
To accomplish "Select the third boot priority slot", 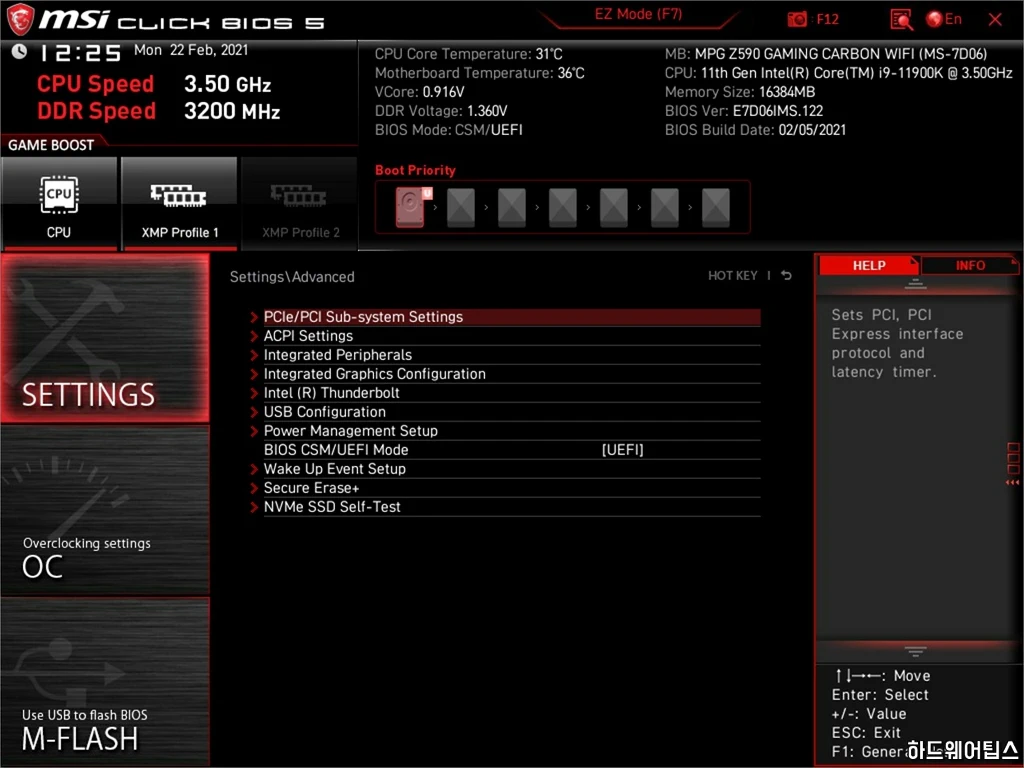I will tap(512, 207).
